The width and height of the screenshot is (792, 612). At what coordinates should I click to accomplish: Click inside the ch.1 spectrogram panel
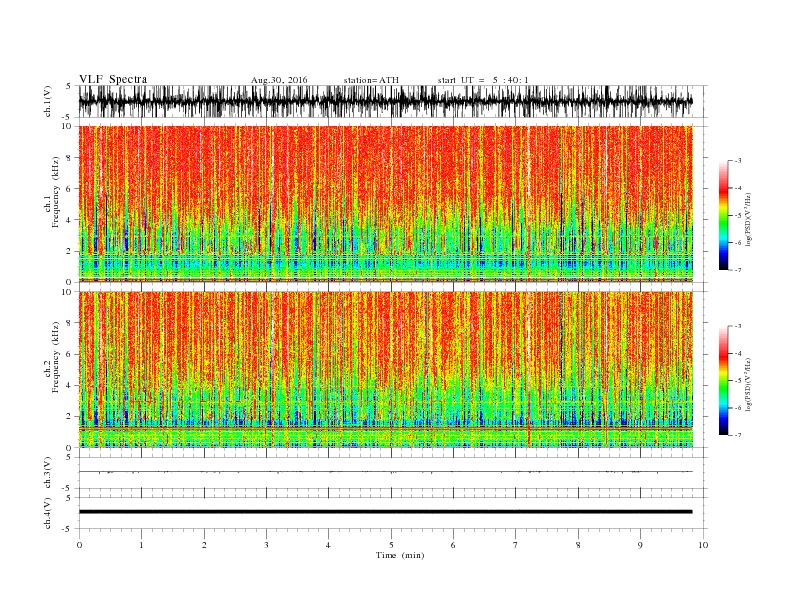tap(386, 204)
